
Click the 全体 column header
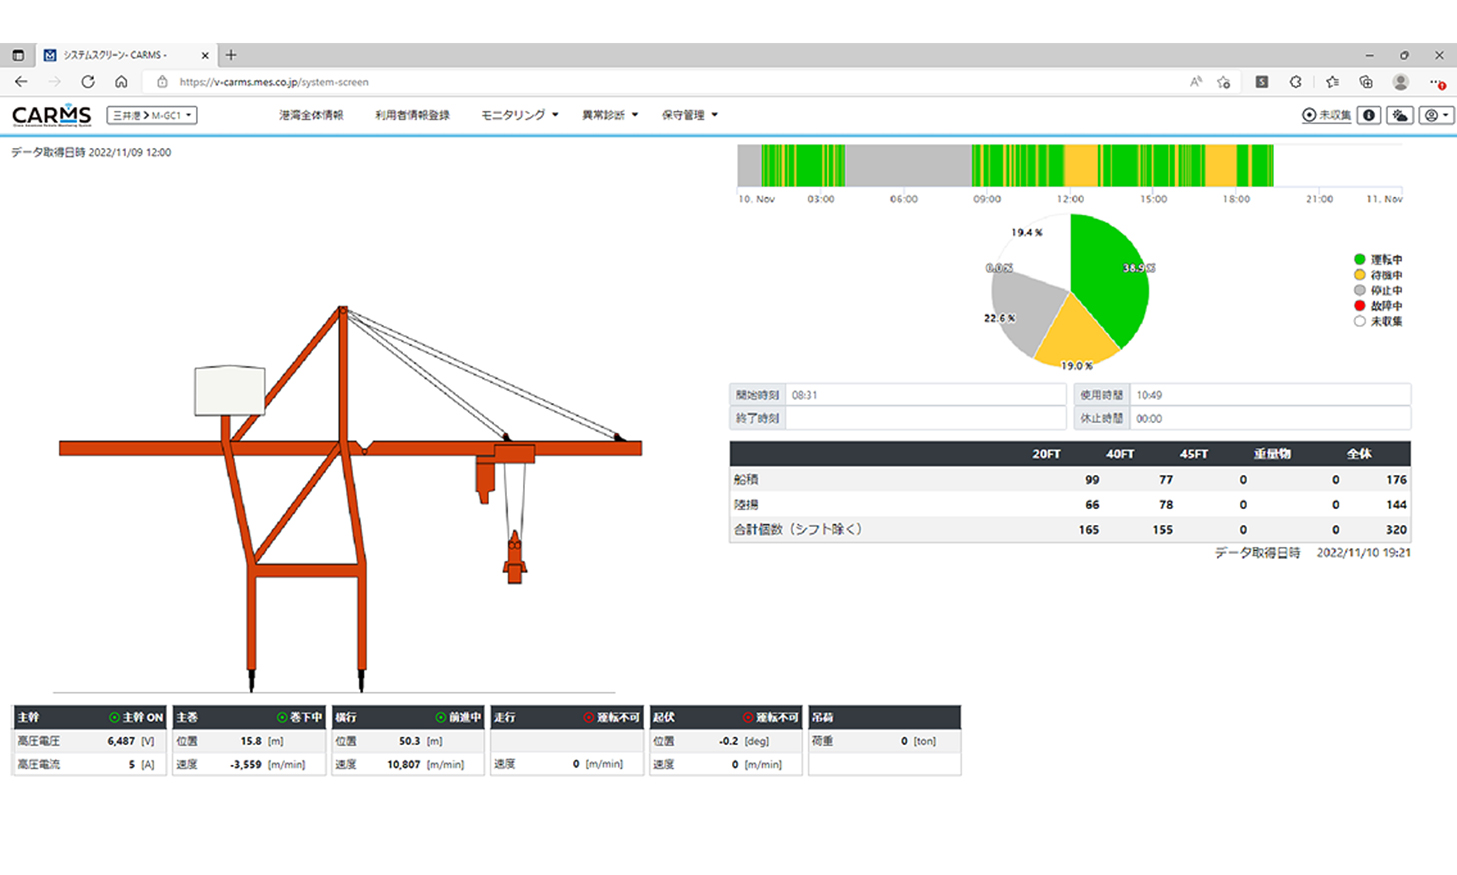coord(1359,454)
